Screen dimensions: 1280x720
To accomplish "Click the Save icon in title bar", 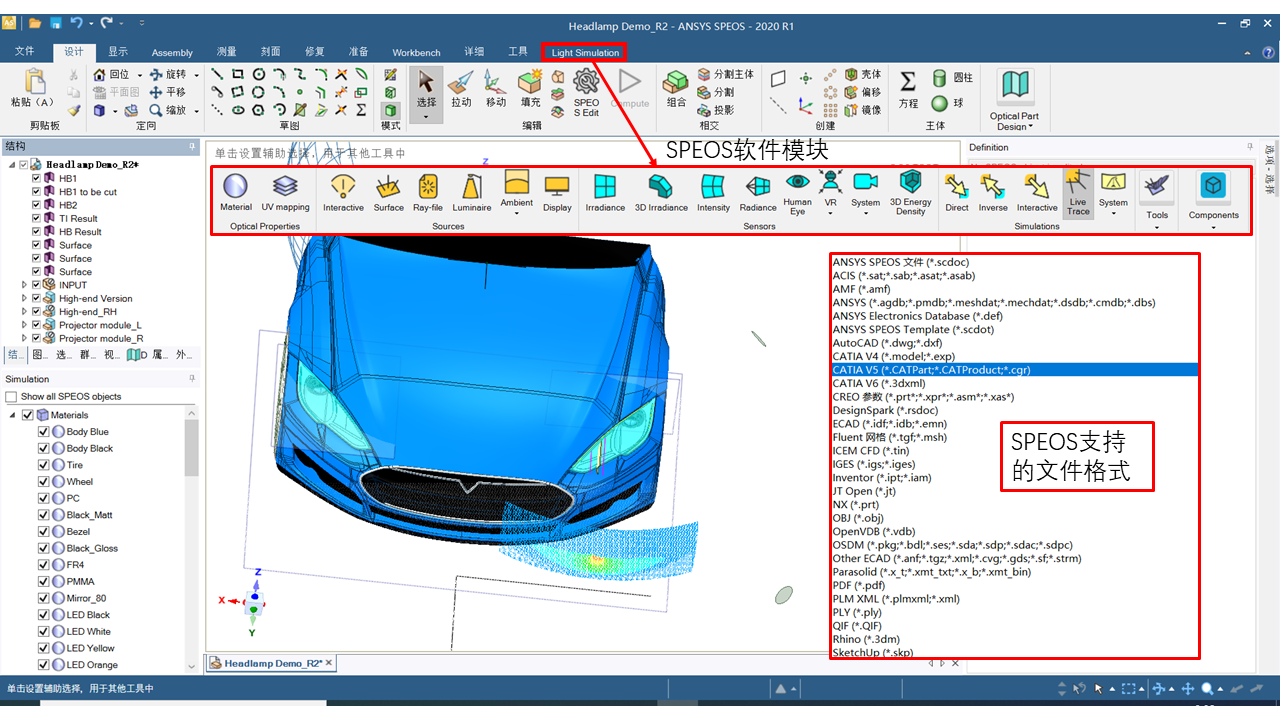I will pyautogui.click(x=56, y=22).
